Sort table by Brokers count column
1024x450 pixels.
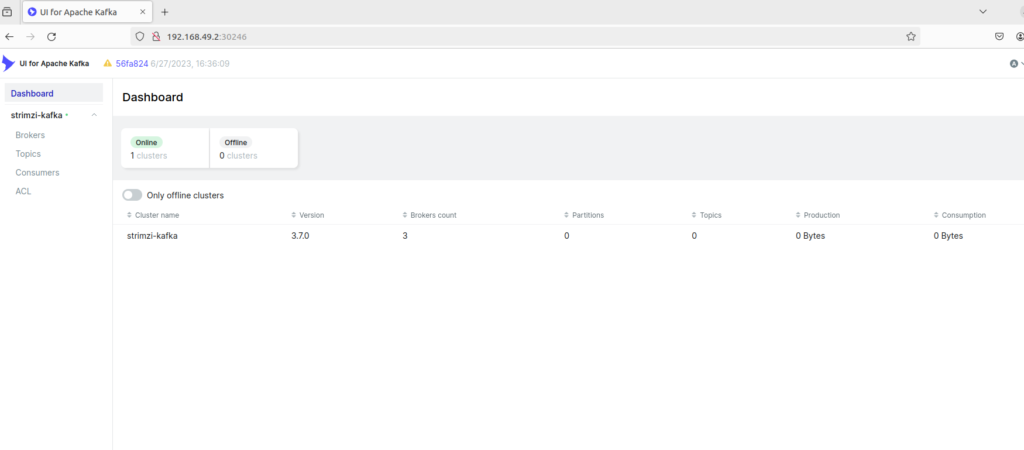pyautogui.click(x=433, y=215)
